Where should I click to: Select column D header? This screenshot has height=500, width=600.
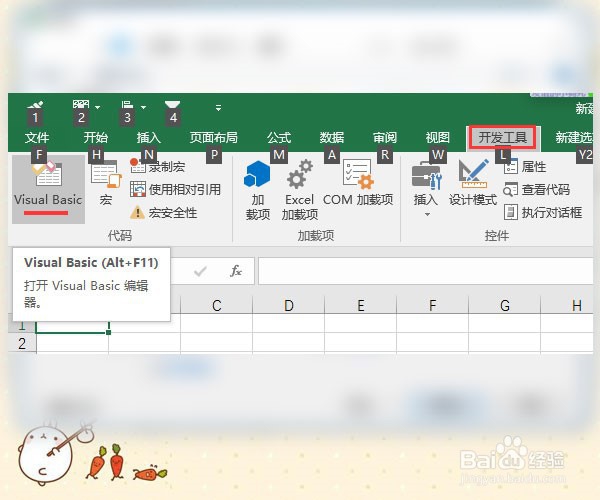tap(289, 305)
